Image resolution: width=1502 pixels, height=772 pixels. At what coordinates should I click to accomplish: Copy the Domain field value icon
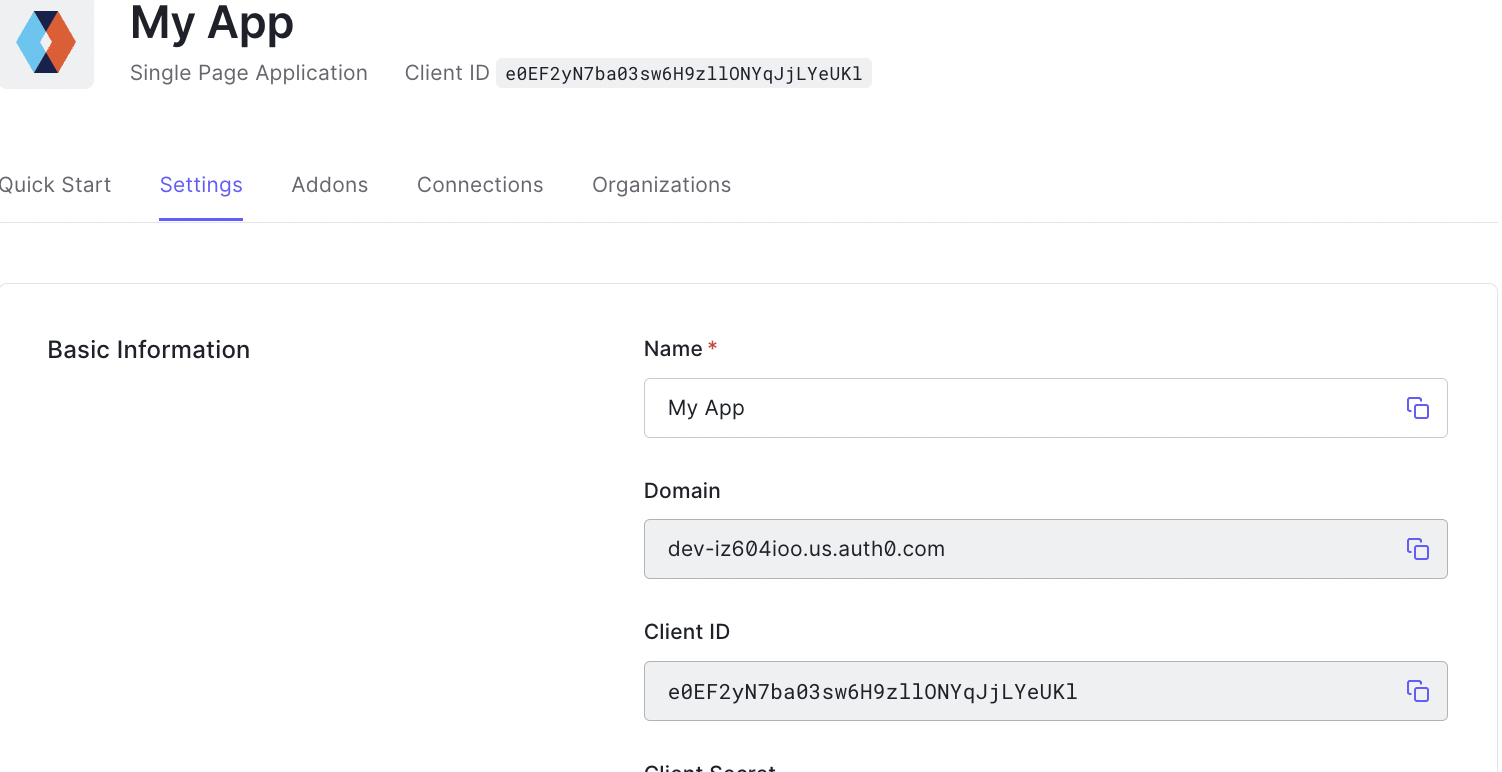1417,549
